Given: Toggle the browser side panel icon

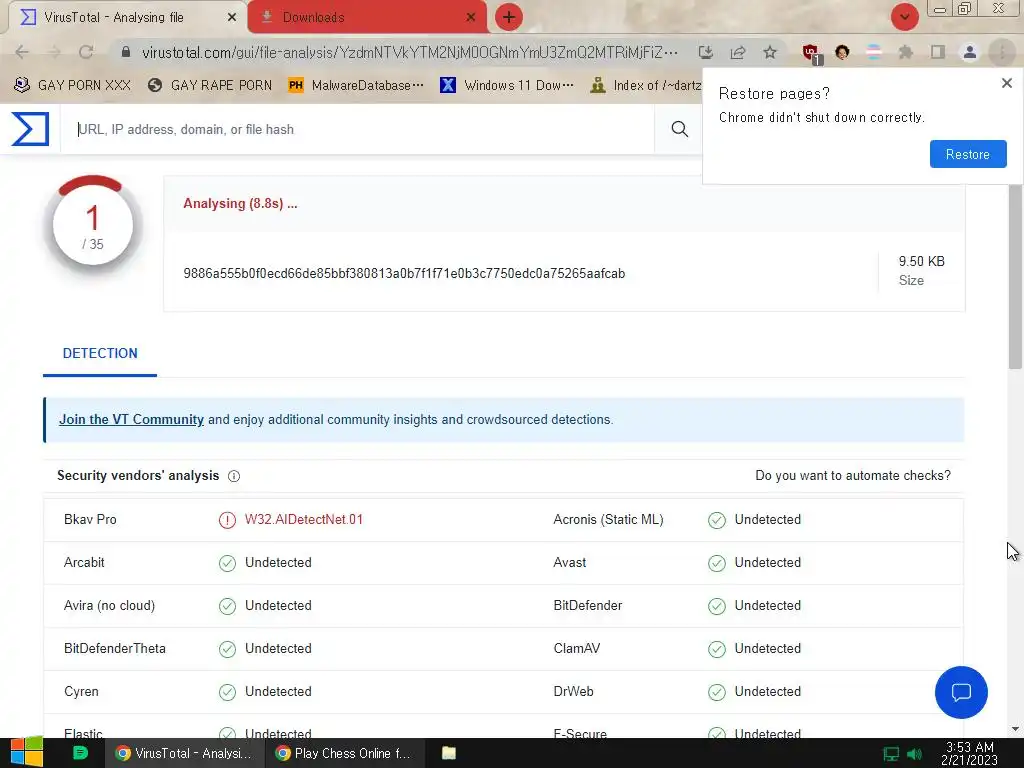Looking at the screenshot, I should [938, 52].
